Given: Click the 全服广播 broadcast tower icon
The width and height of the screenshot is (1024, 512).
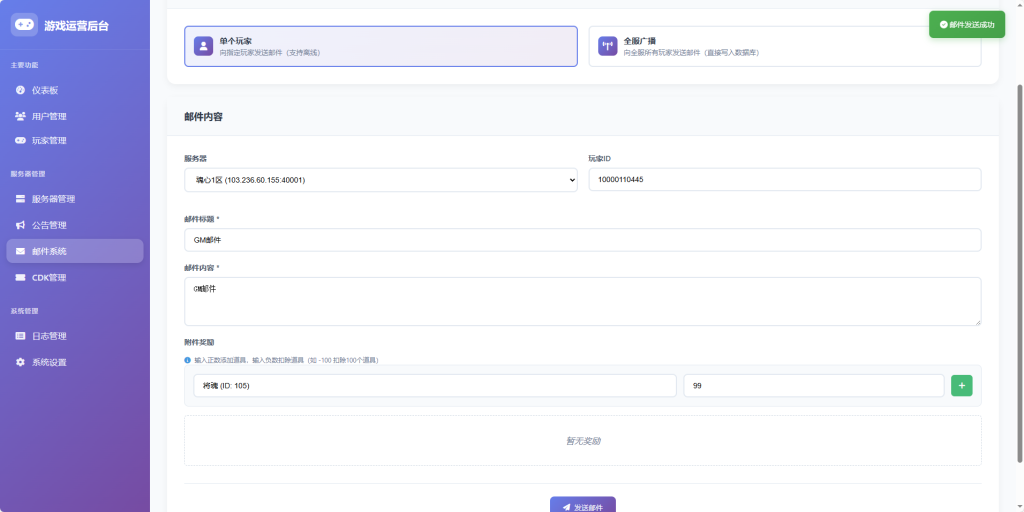Looking at the screenshot, I should [608, 46].
